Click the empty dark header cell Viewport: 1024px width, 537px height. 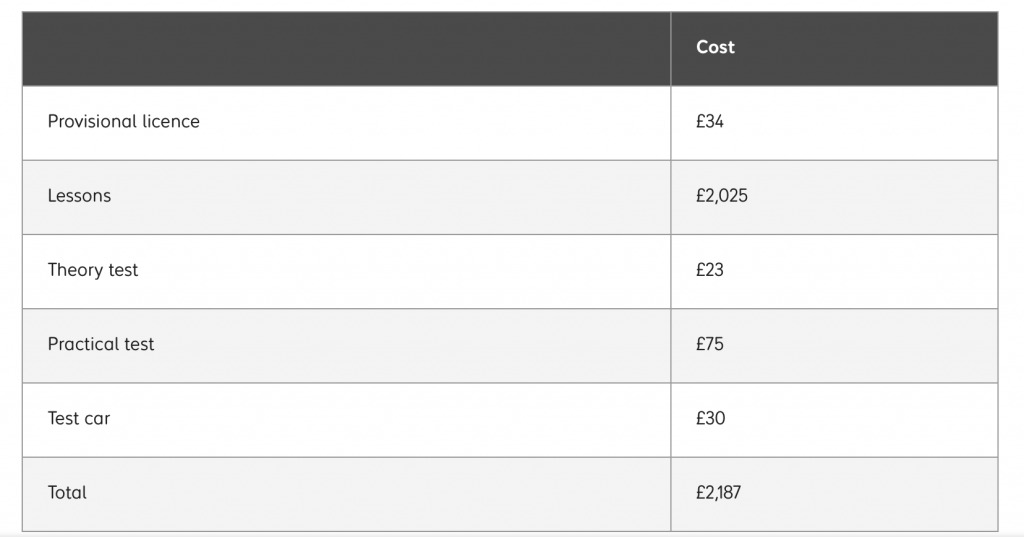346,48
